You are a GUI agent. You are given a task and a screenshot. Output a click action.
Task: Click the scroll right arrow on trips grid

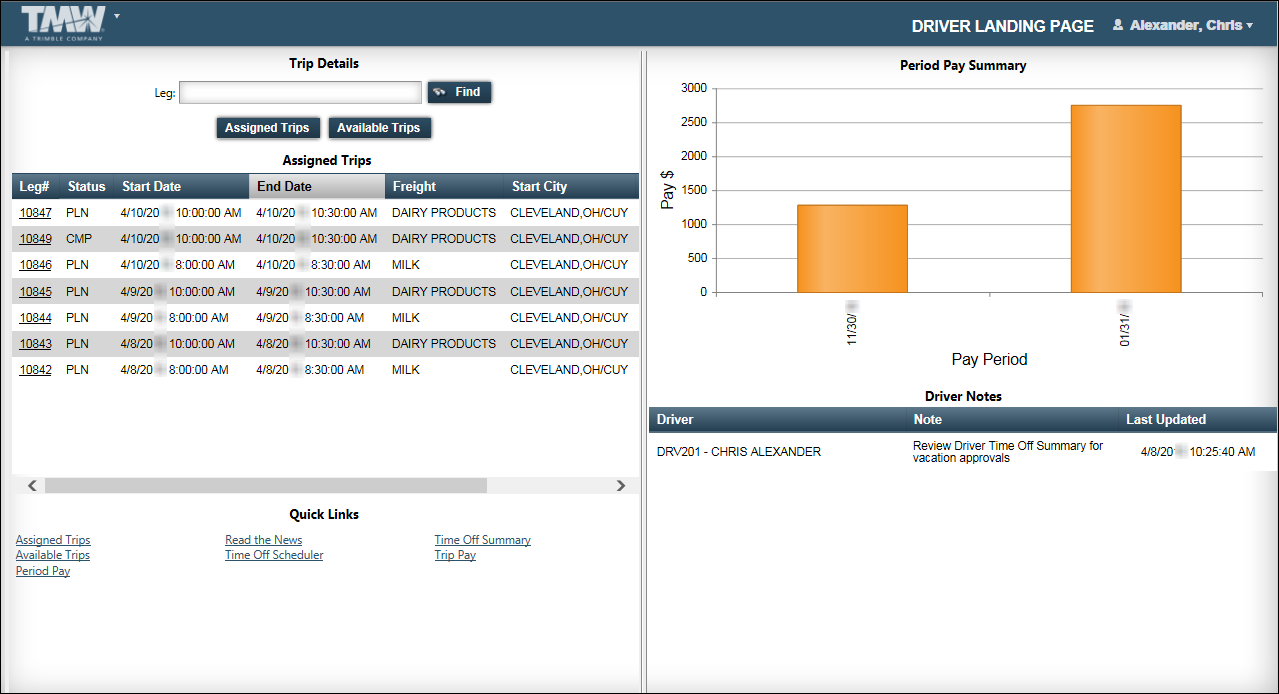coord(620,486)
